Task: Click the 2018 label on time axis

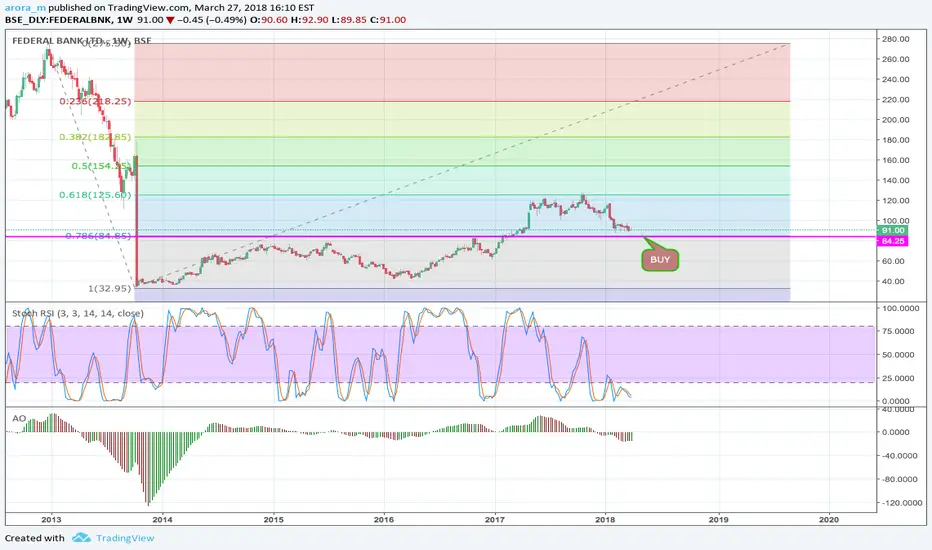Action: pyautogui.click(x=605, y=519)
